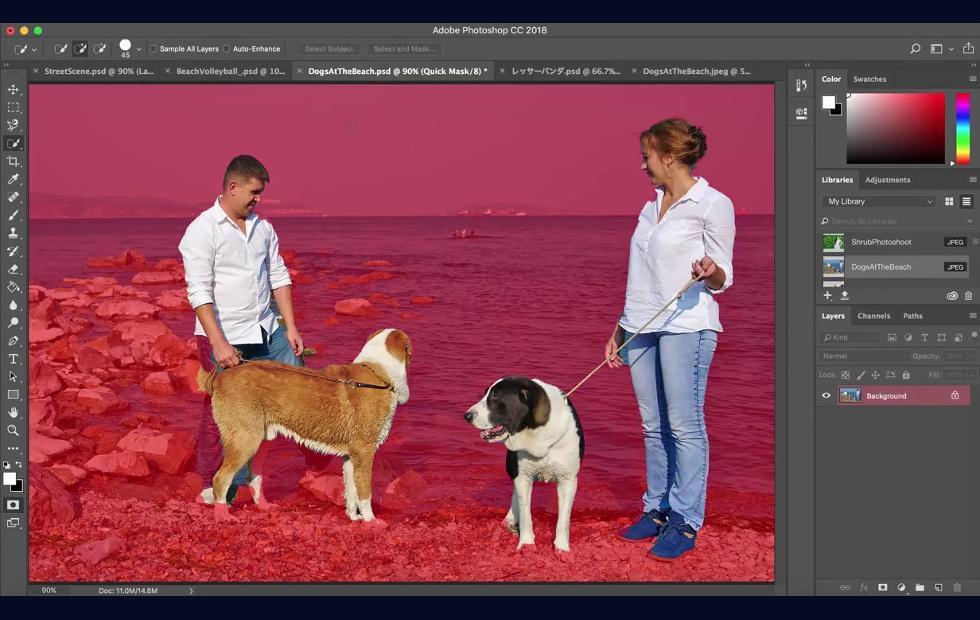The width and height of the screenshot is (980, 620).
Task: Open the brush size picker dropdown
Action: [139, 49]
